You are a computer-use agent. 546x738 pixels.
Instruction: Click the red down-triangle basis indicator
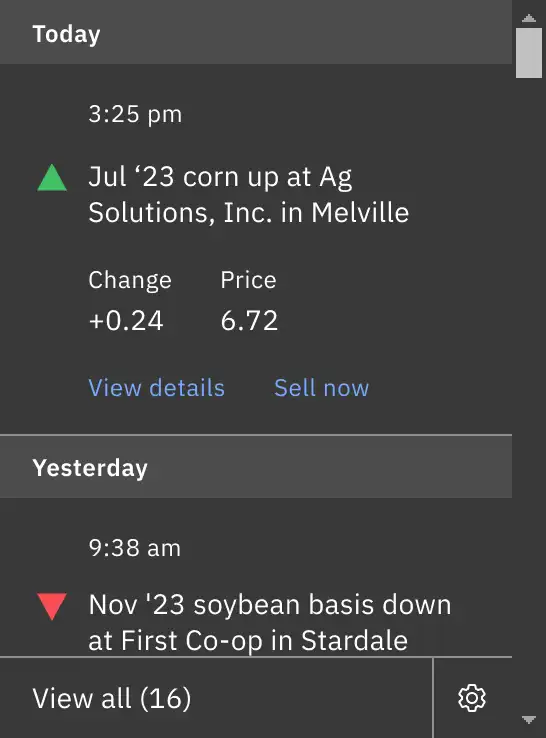(52, 606)
